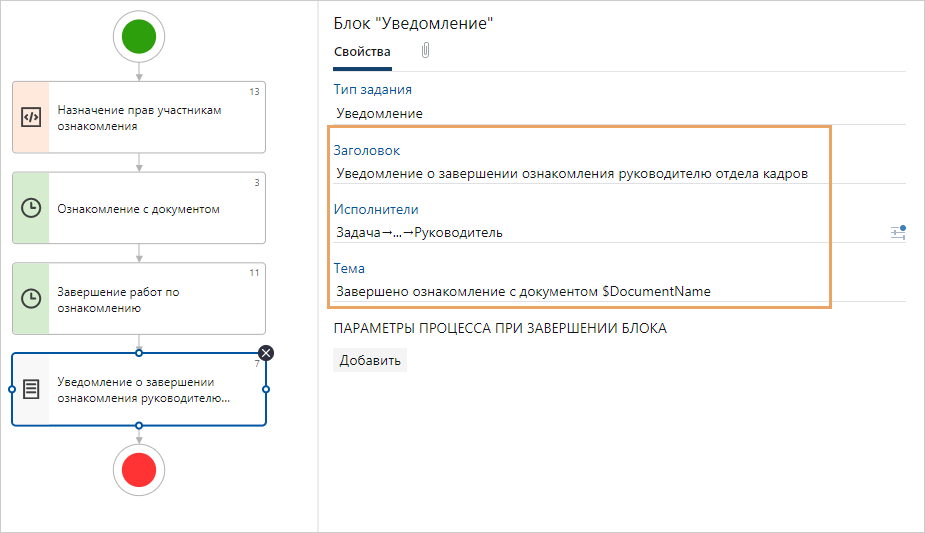Open the paperclip attachments tab

point(426,50)
